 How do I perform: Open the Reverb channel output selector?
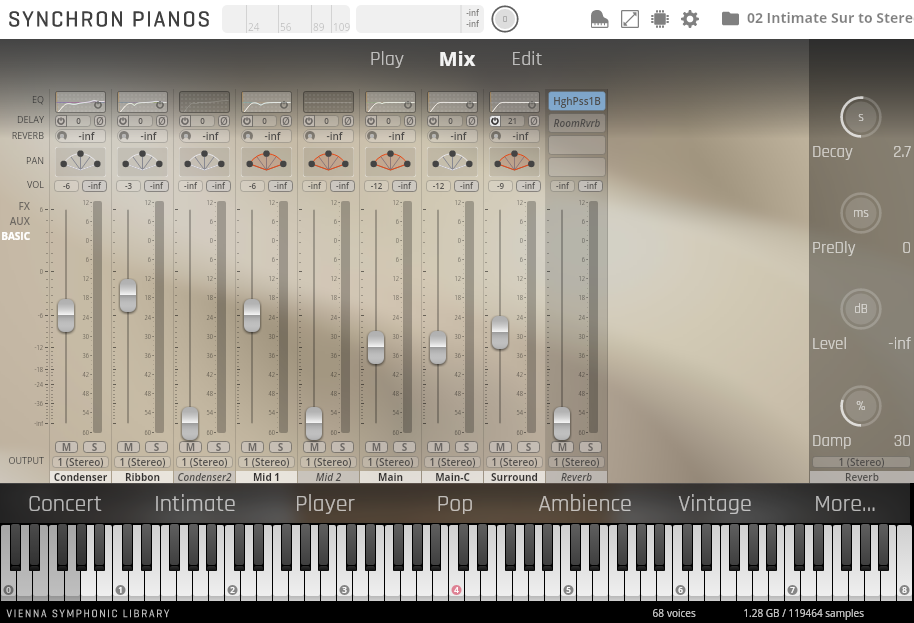[576, 462]
